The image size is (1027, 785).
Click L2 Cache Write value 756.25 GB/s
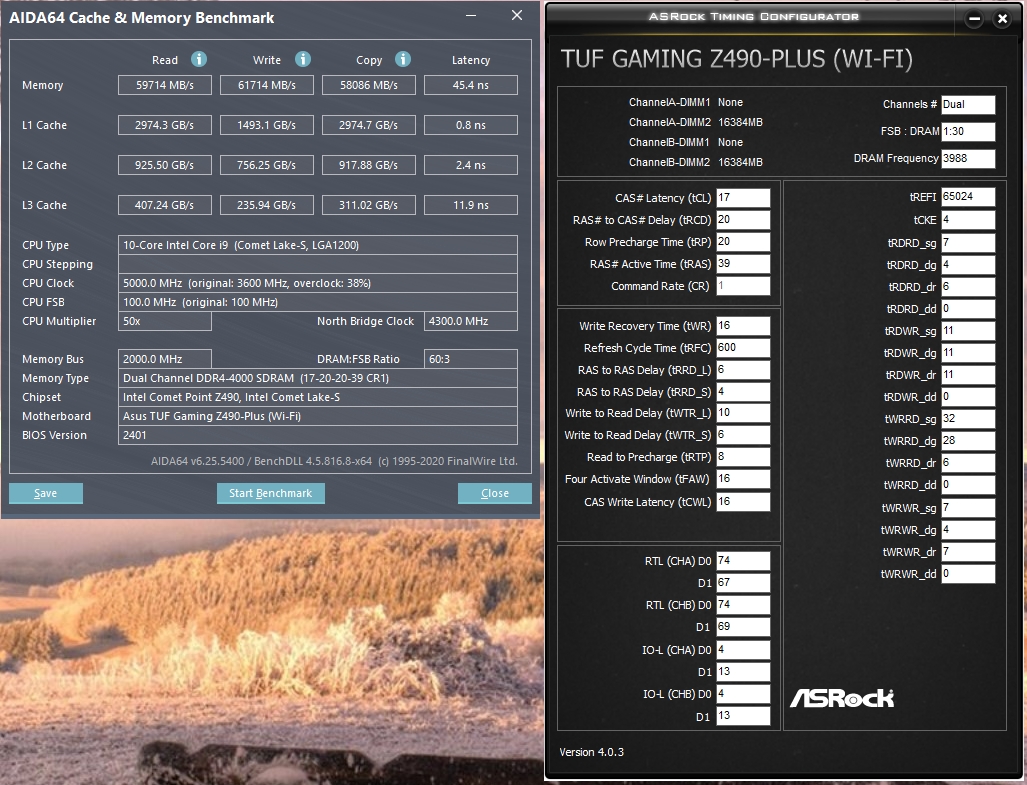(x=267, y=165)
